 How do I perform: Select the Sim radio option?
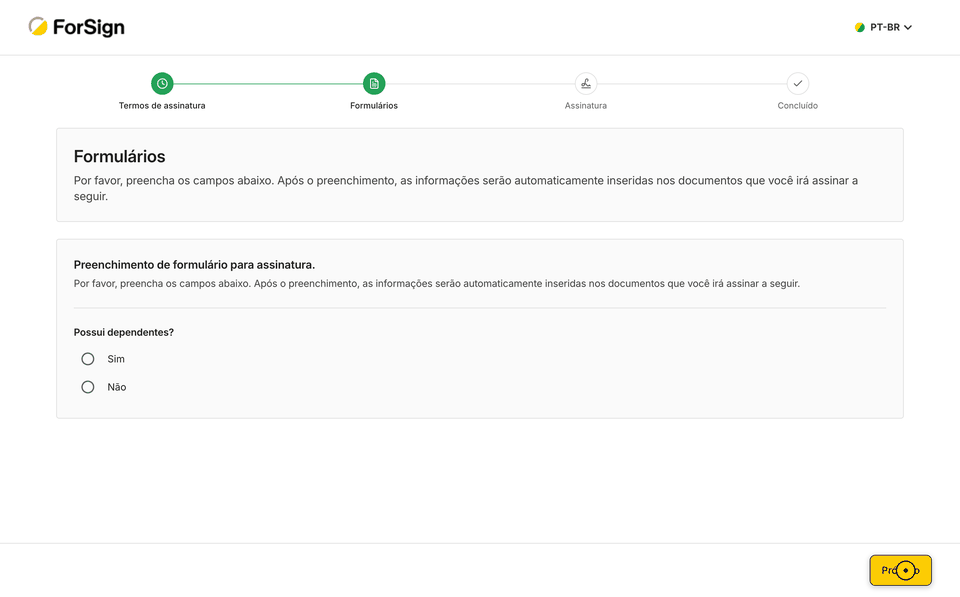(x=88, y=359)
